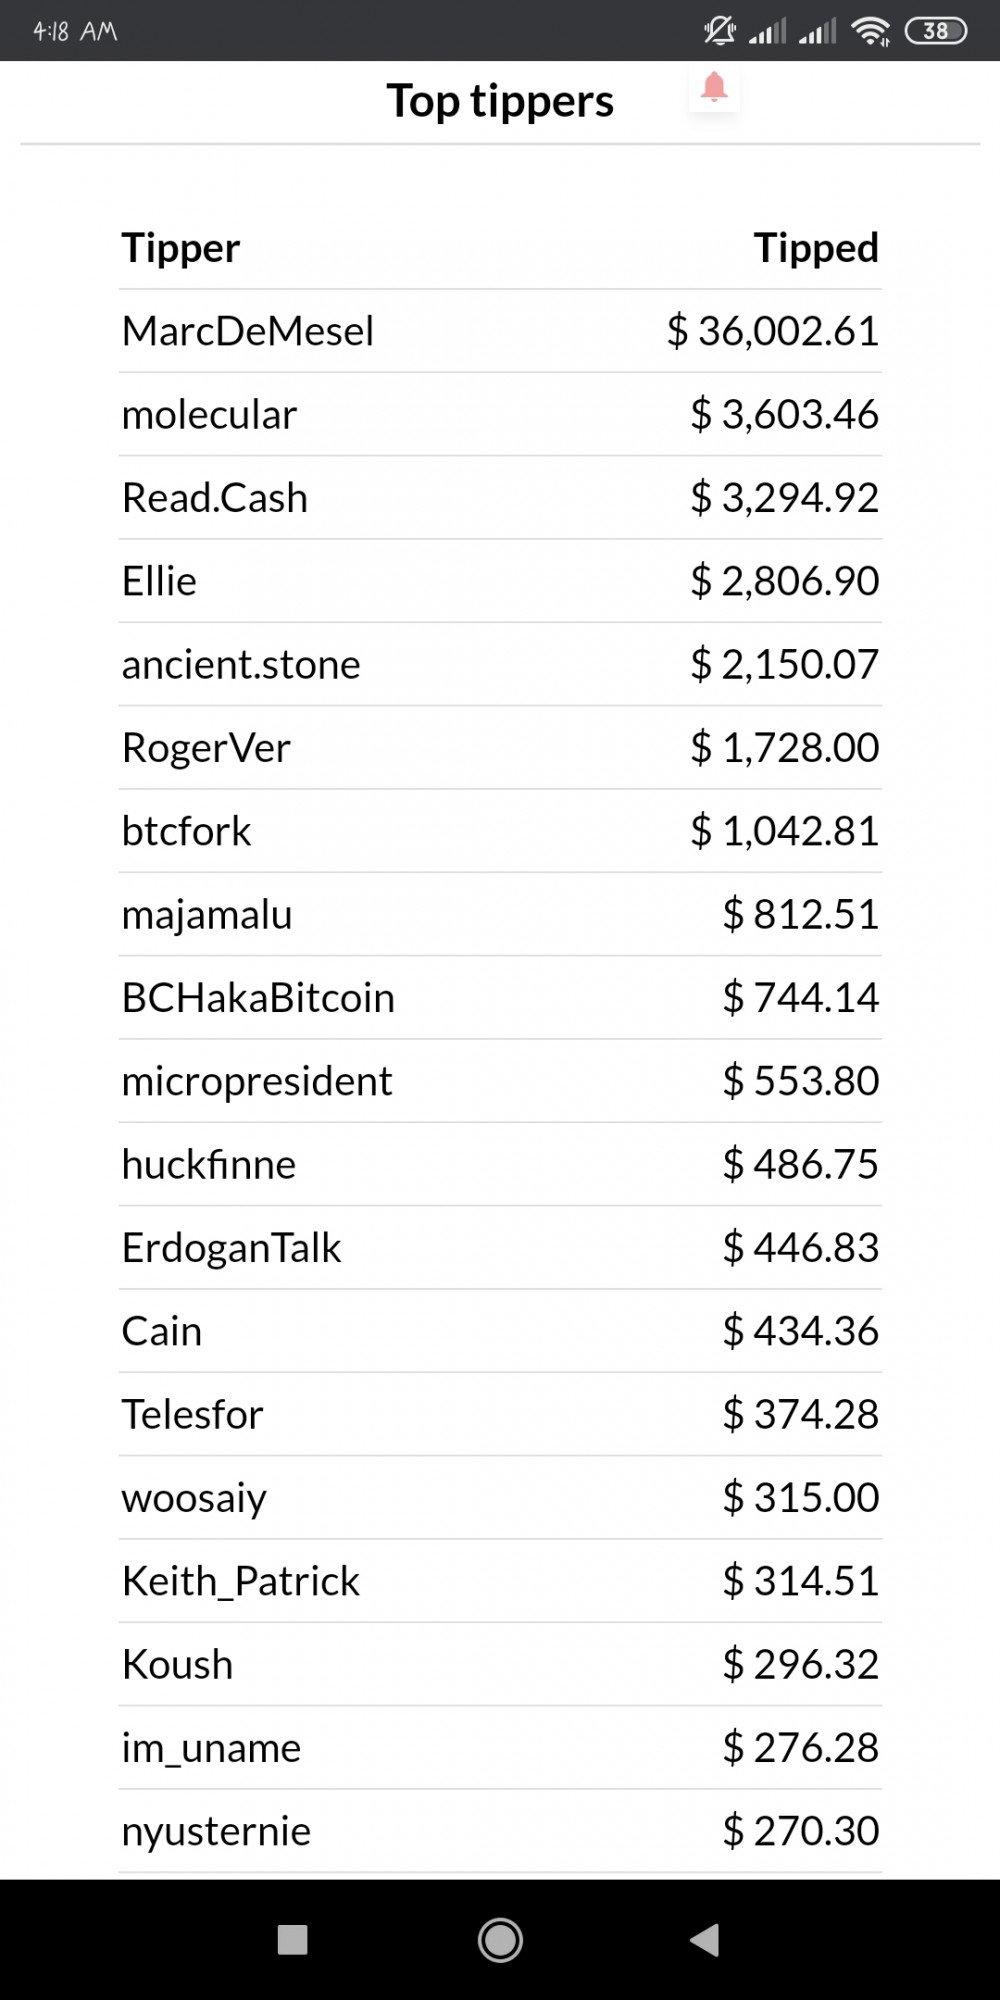
Task: Tap the battery indicator showing 38
Action: click(936, 31)
